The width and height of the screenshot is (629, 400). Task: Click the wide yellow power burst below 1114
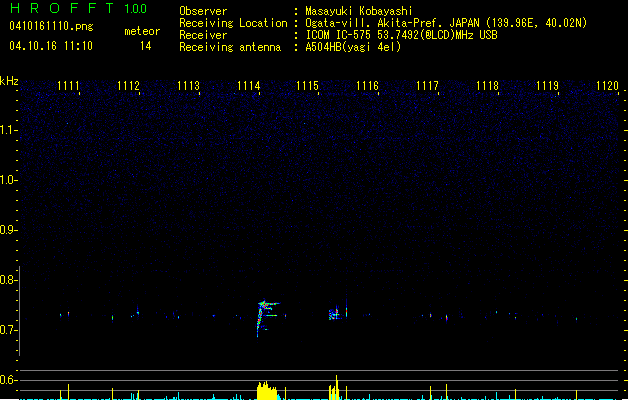point(268,391)
